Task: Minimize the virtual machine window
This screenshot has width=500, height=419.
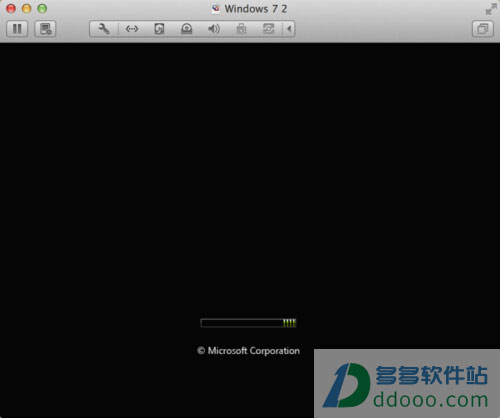Action: [x=27, y=8]
